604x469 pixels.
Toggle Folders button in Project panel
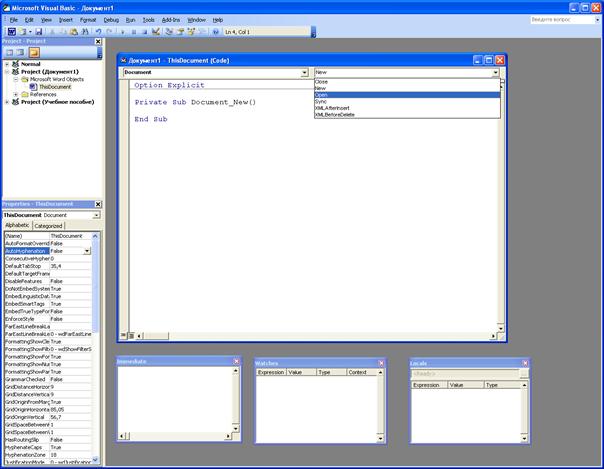(x=34, y=52)
